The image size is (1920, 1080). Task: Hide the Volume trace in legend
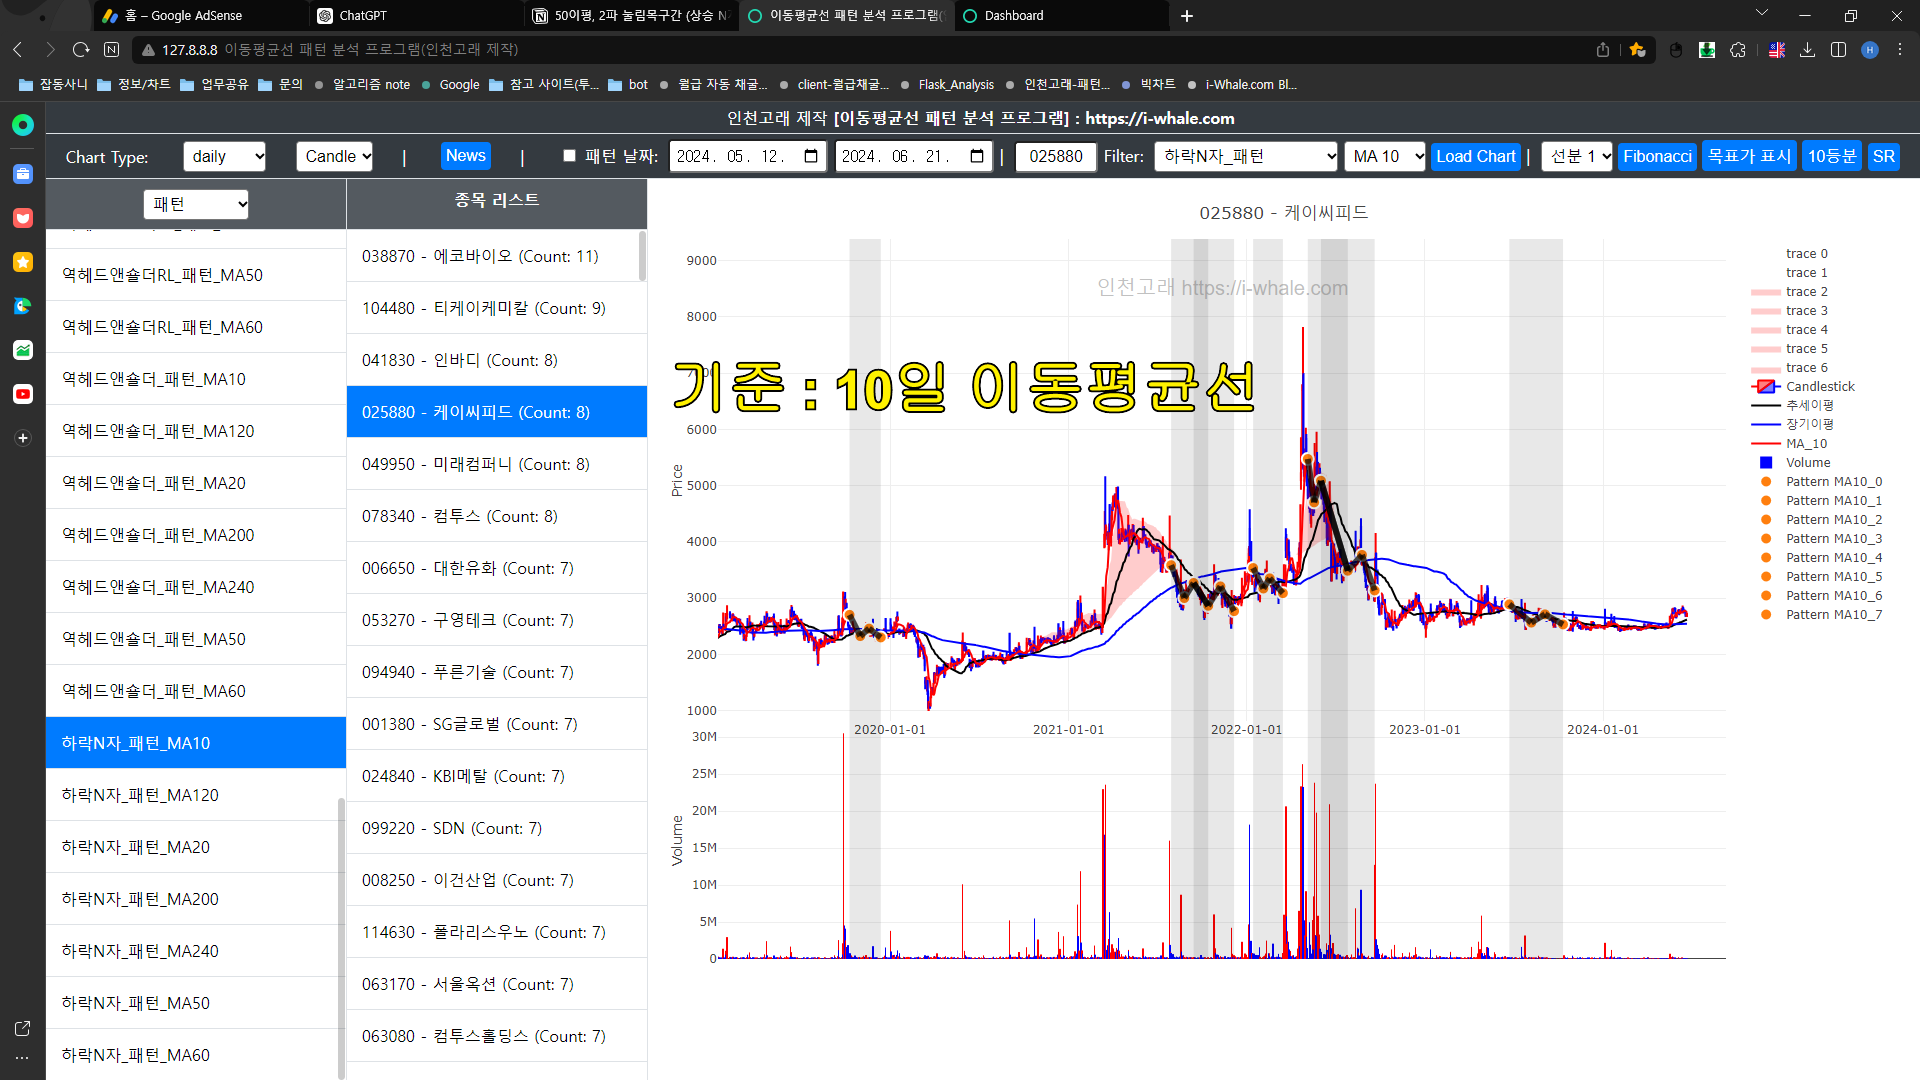point(1807,463)
